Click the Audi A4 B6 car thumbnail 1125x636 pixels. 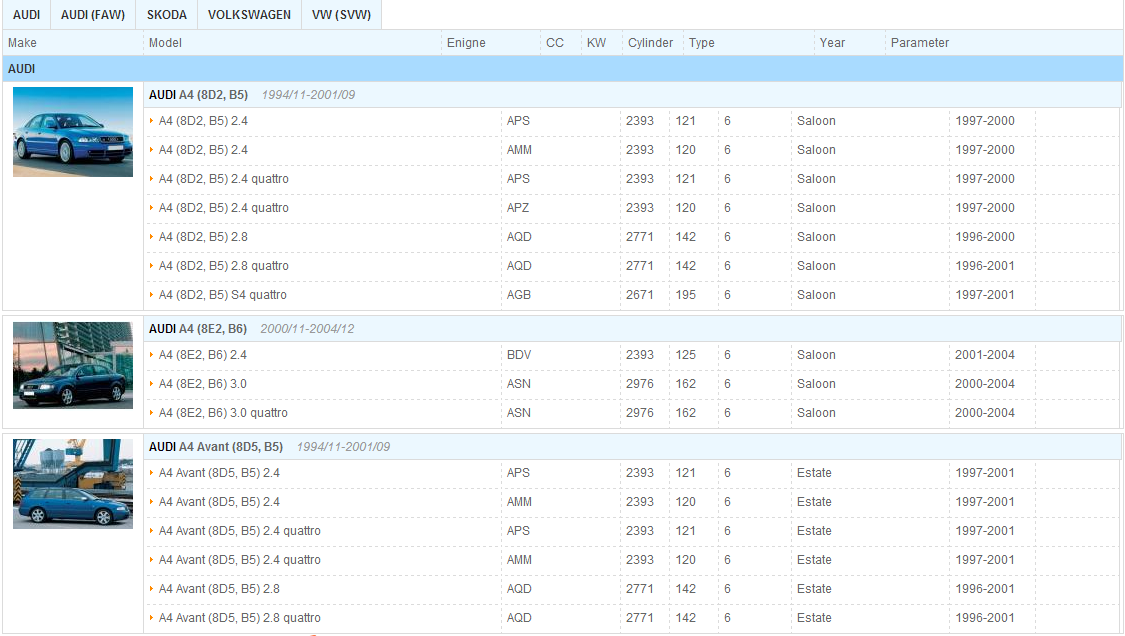coord(72,365)
